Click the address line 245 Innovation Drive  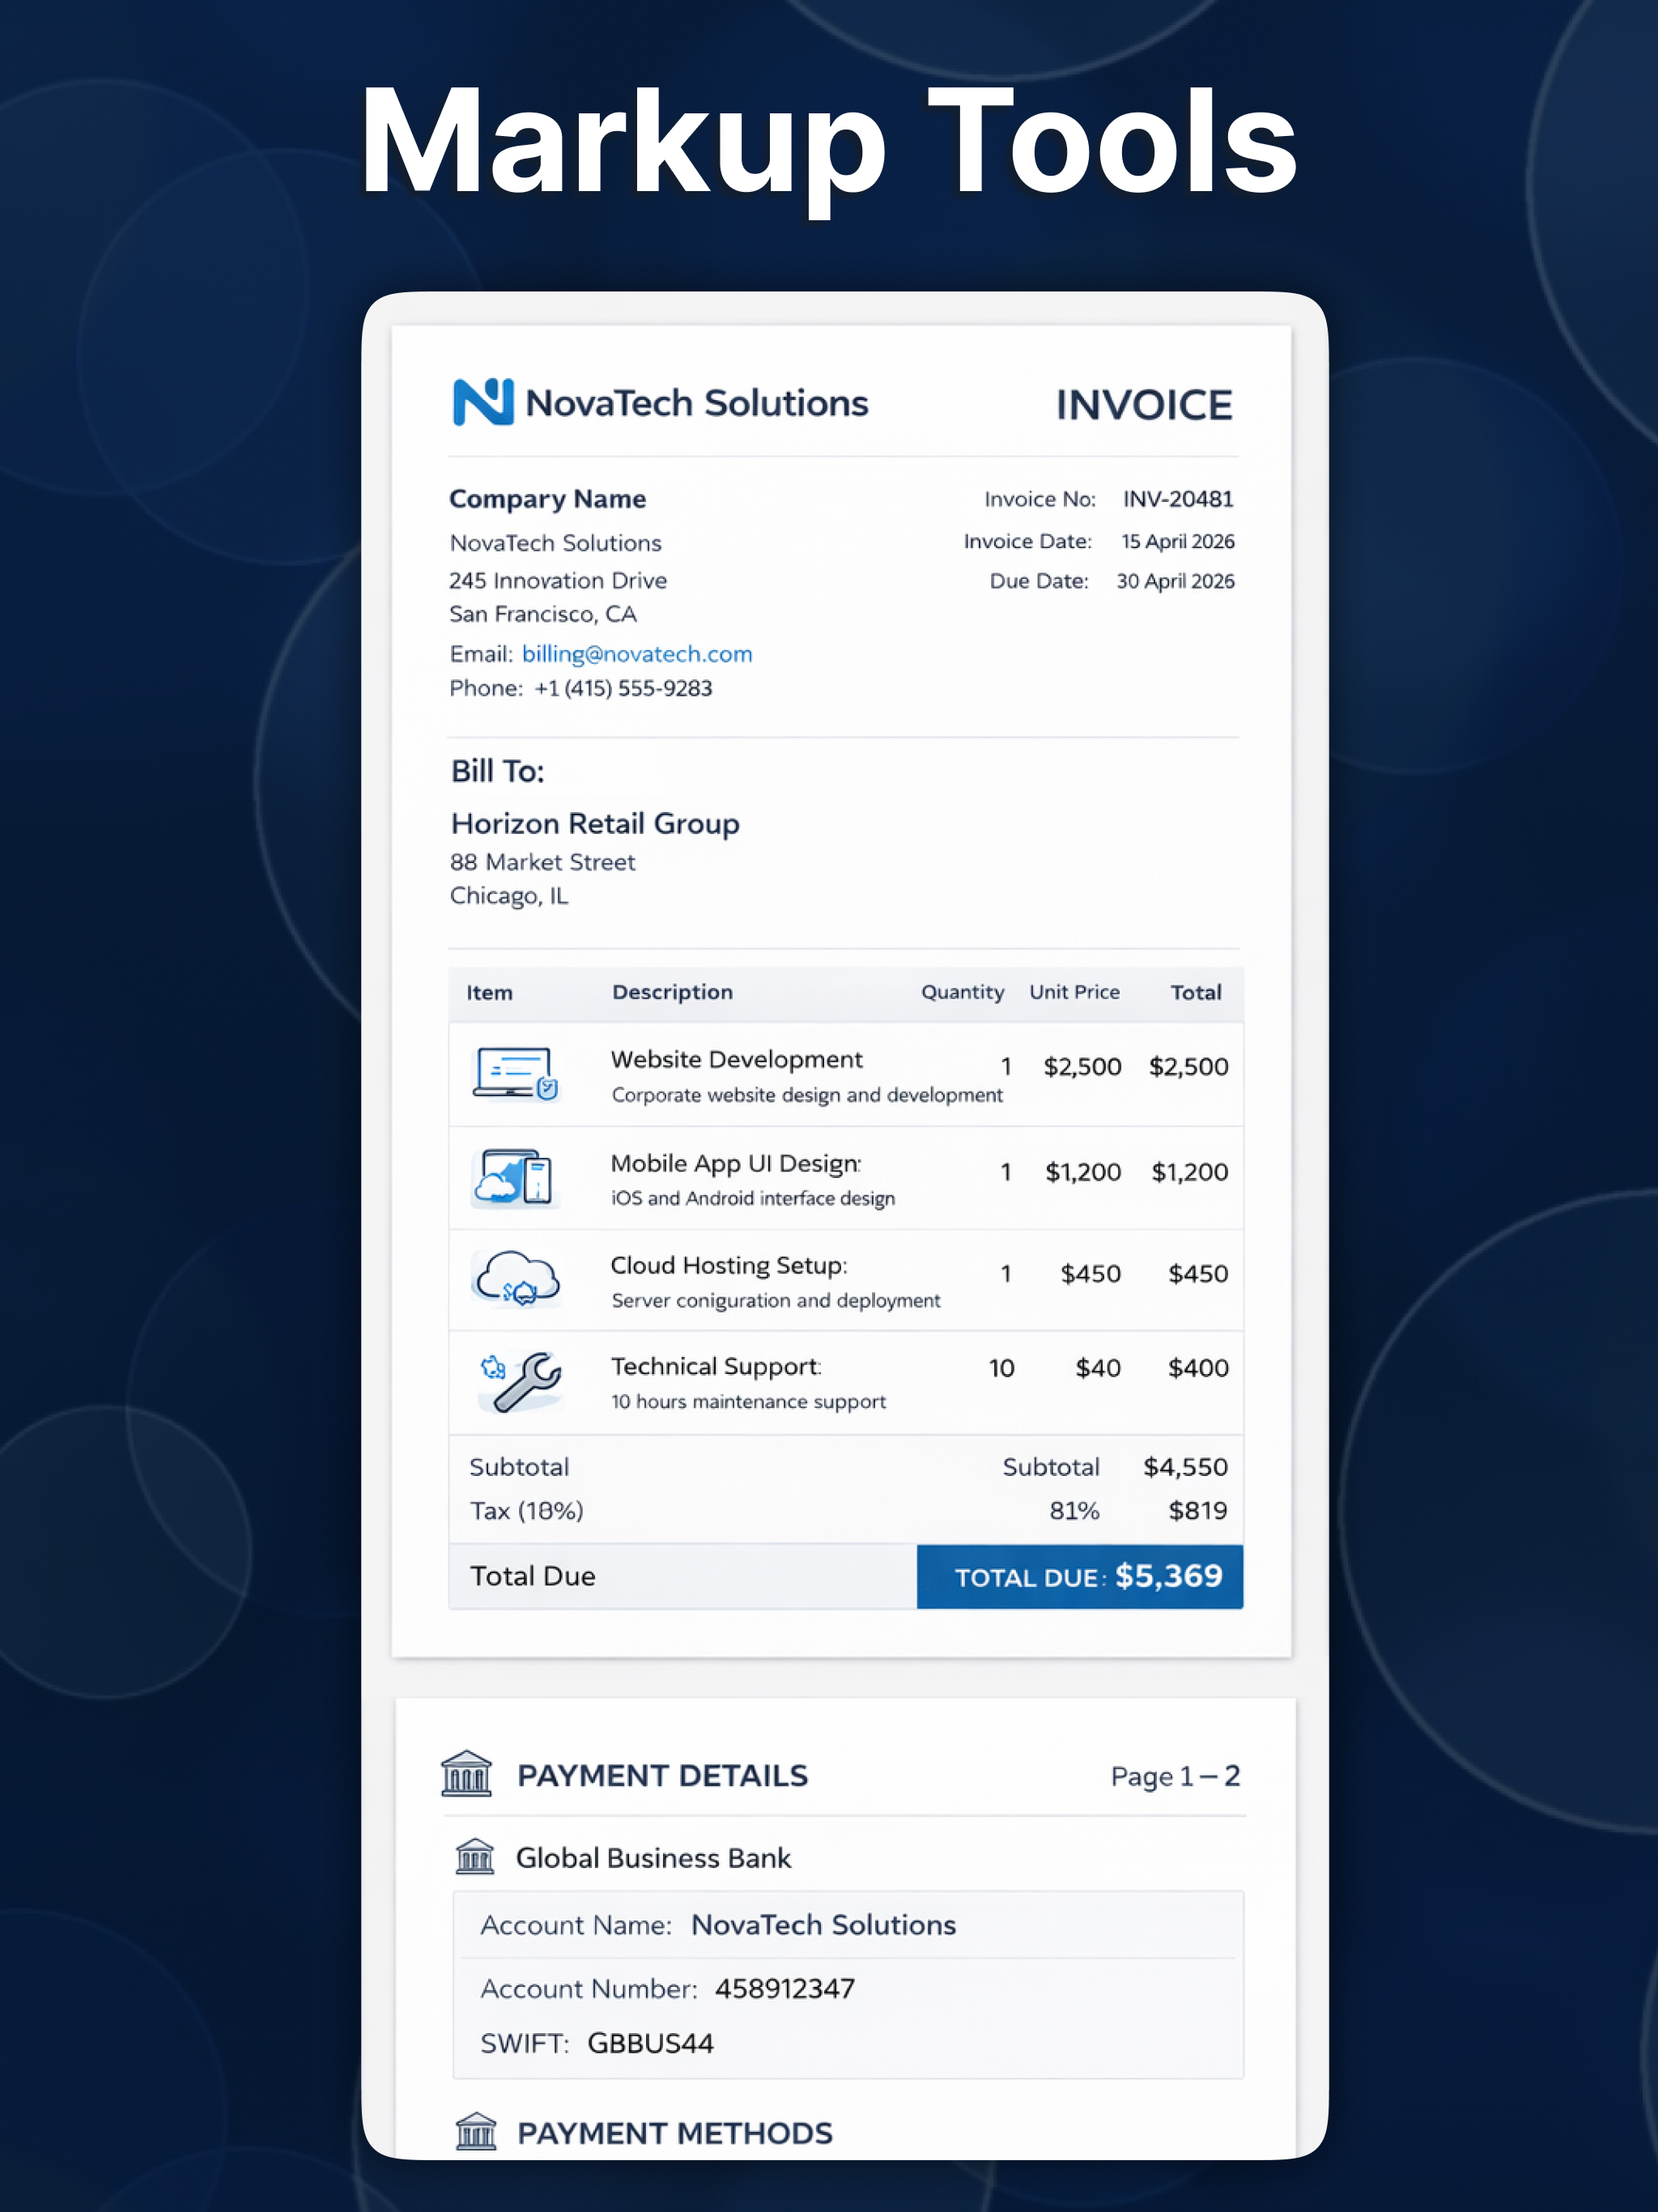tap(558, 580)
